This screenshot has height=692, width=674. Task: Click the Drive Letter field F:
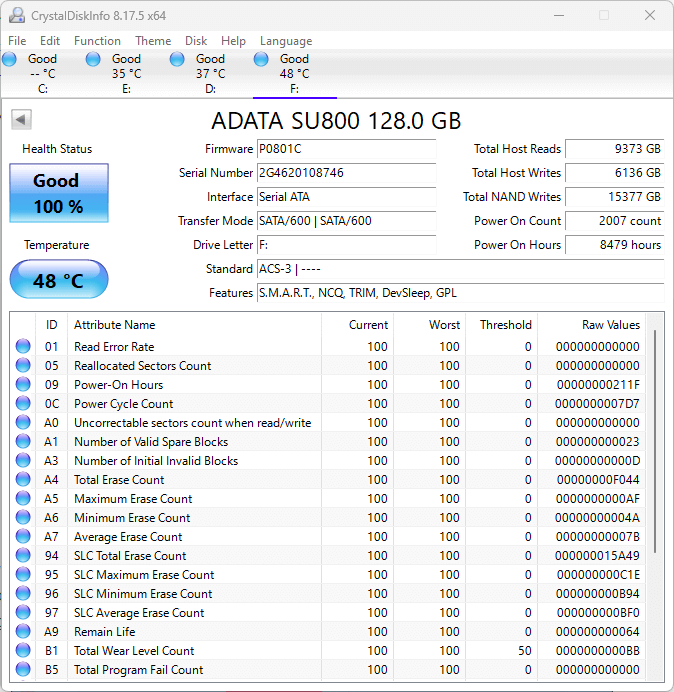346,244
